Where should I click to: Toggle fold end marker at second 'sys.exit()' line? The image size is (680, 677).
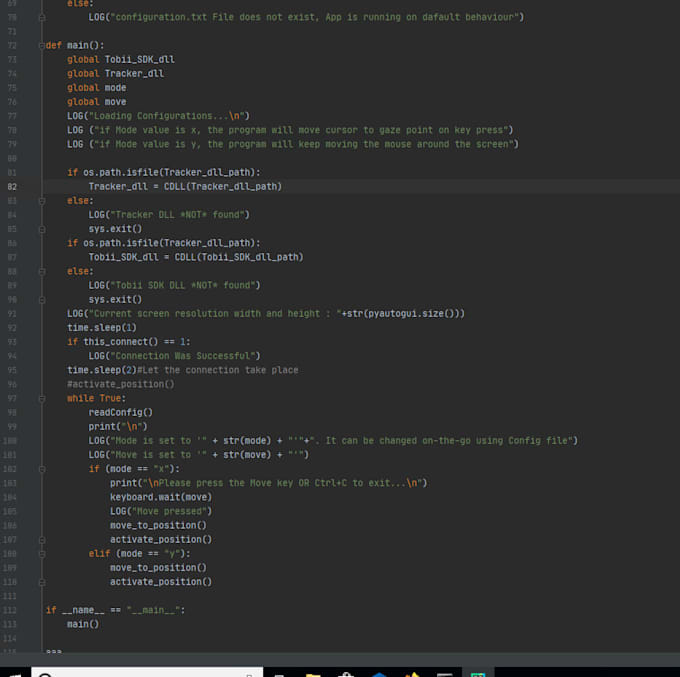42,300
